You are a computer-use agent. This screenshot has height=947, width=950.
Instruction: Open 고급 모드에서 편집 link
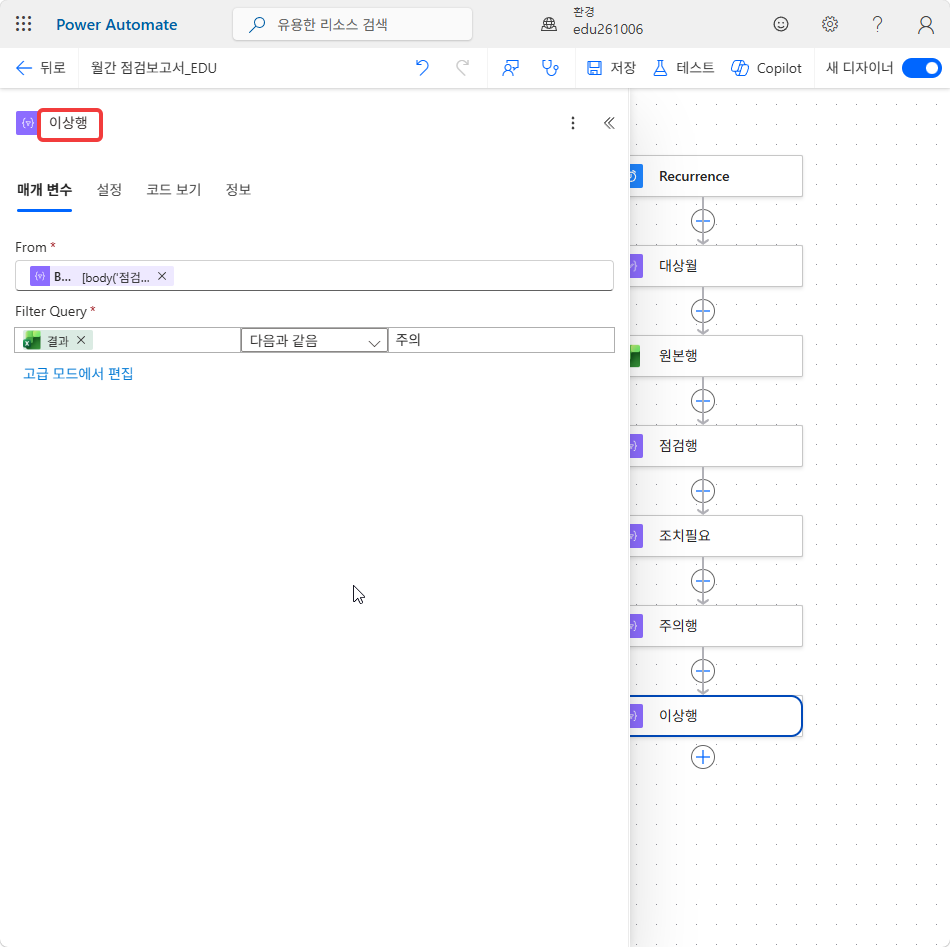(x=78, y=374)
